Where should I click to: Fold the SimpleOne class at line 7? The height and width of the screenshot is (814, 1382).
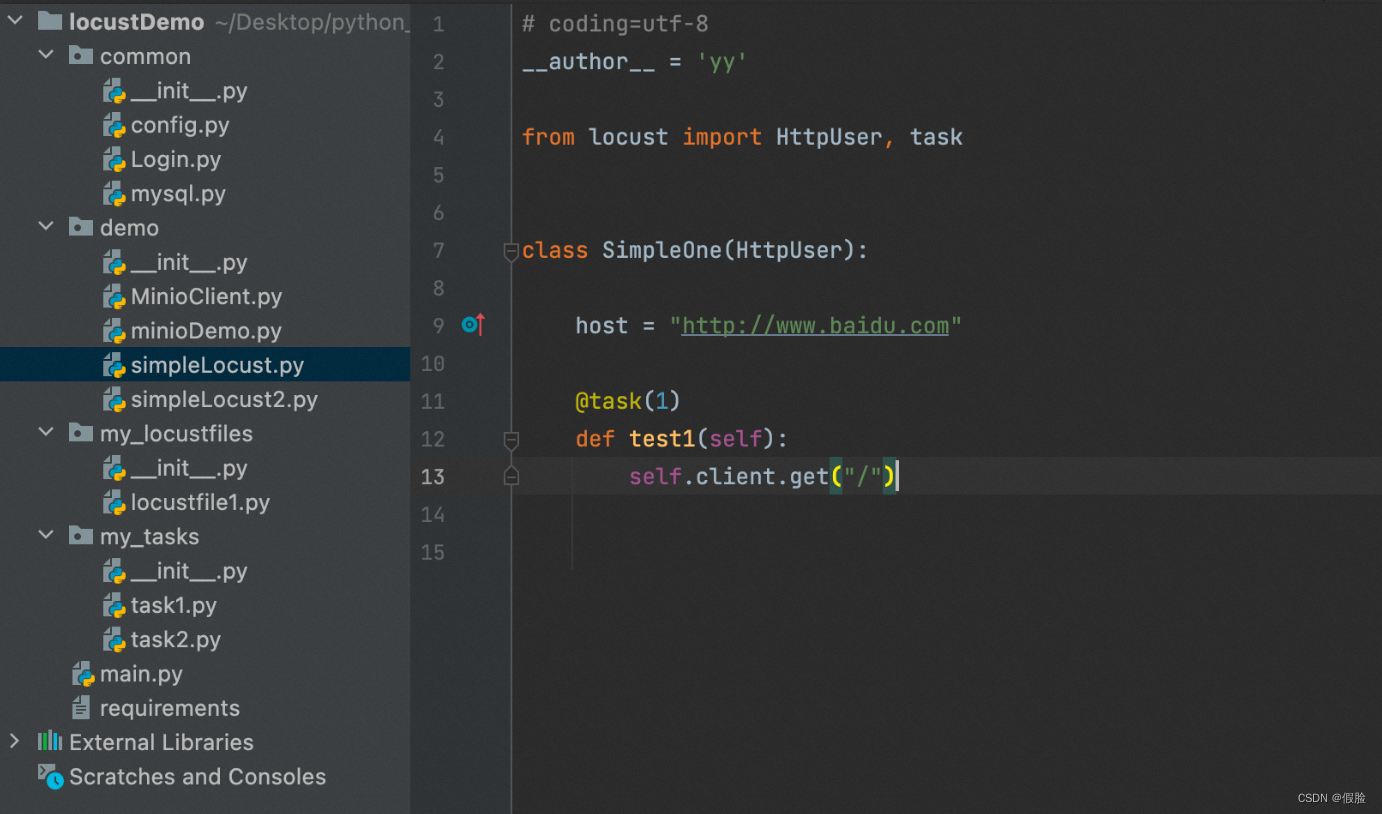(x=511, y=251)
